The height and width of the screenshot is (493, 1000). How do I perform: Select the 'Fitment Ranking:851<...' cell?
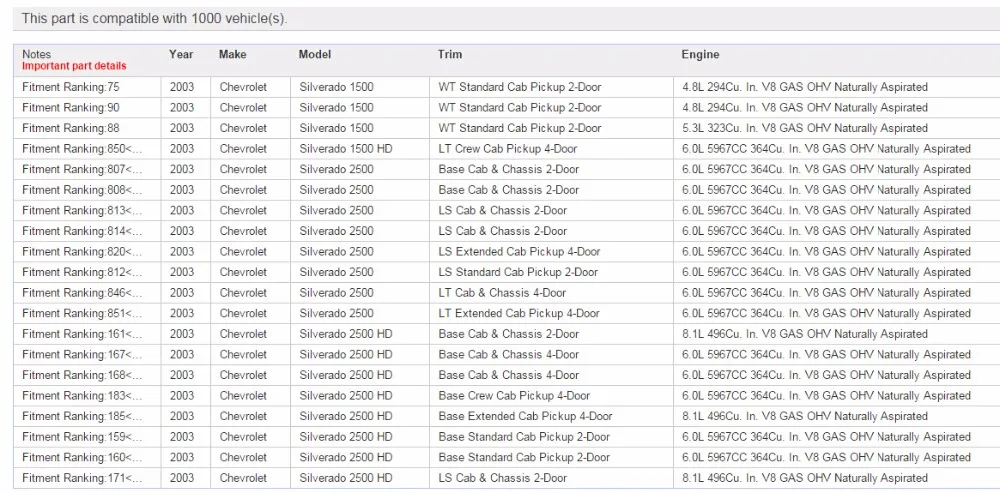[87, 313]
